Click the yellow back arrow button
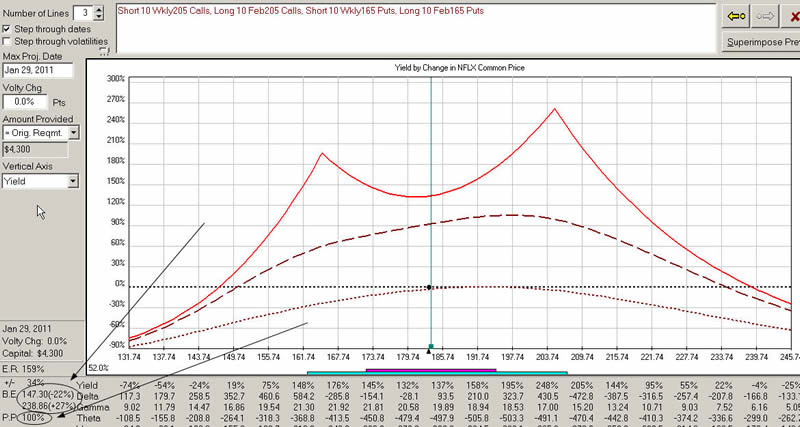800x427 pixels. 735,14
